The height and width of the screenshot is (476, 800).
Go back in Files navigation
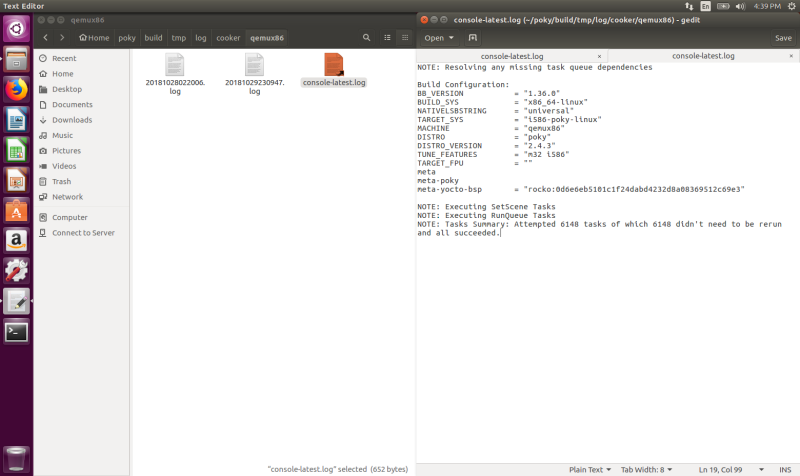click(45, 38)
